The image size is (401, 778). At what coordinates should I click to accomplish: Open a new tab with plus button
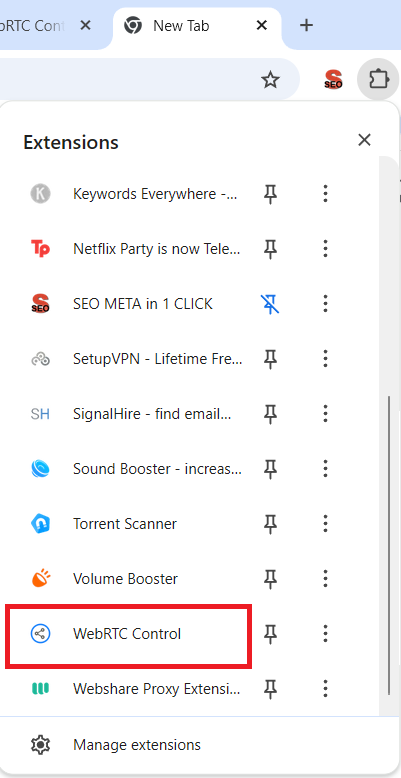point(307,25)
